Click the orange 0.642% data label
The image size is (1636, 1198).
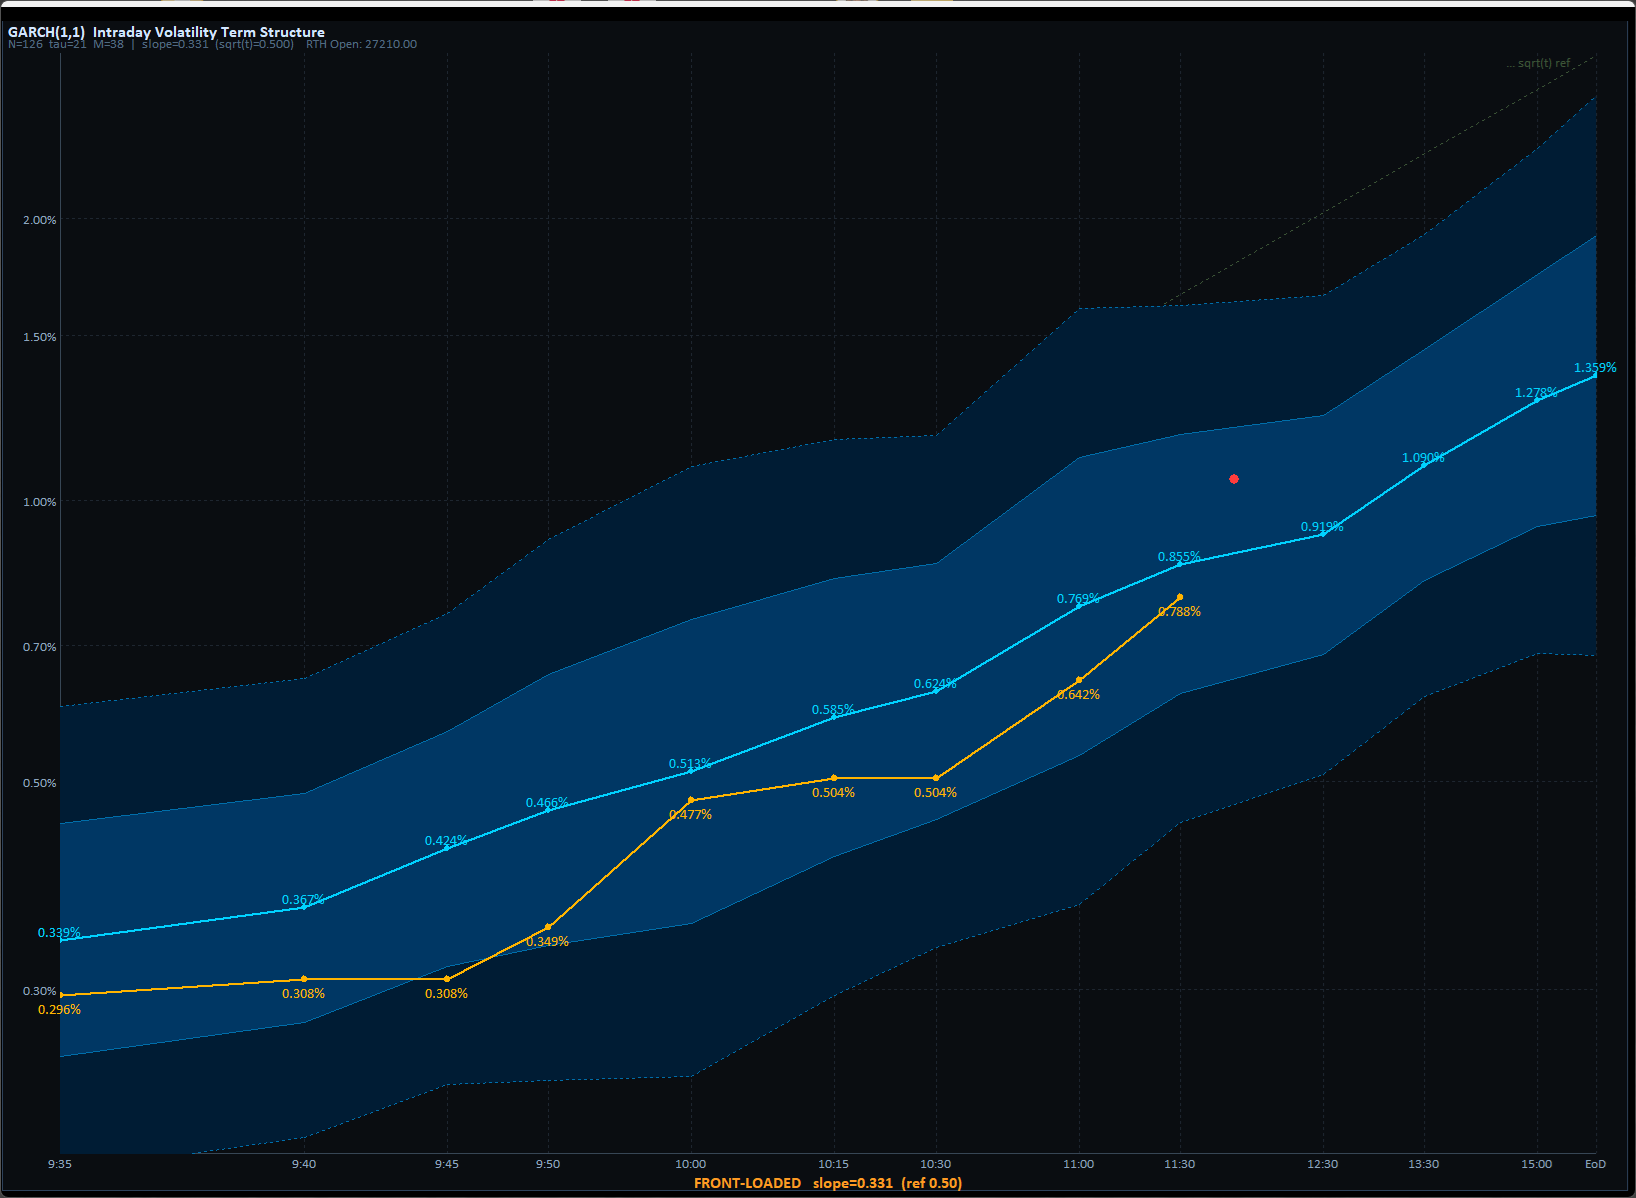[1078, 695]
